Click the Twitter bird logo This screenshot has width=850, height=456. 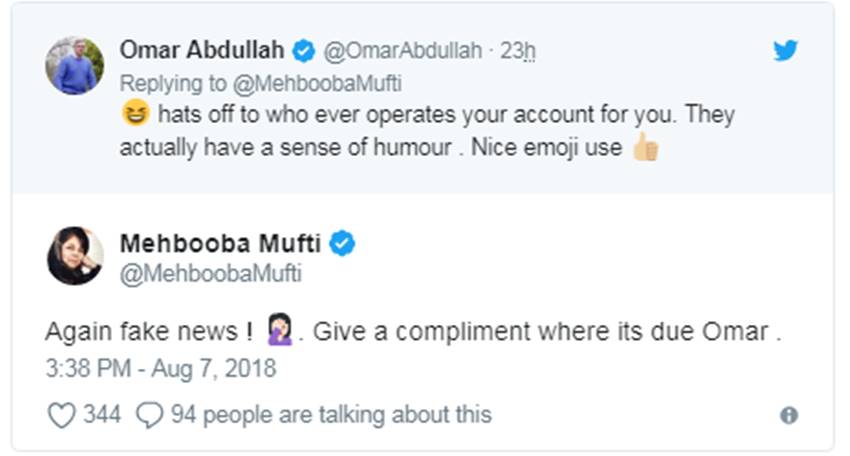click(x=786, y=51)
